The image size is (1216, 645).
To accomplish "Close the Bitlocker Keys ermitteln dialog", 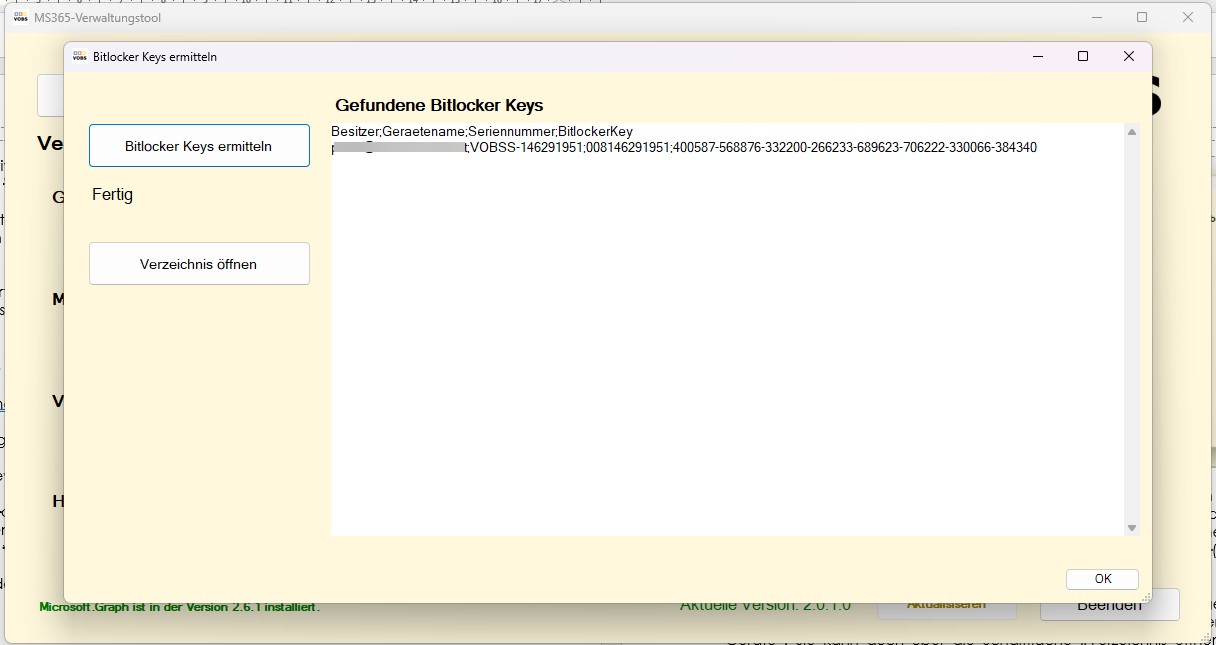I will (x=1128, y=57).
